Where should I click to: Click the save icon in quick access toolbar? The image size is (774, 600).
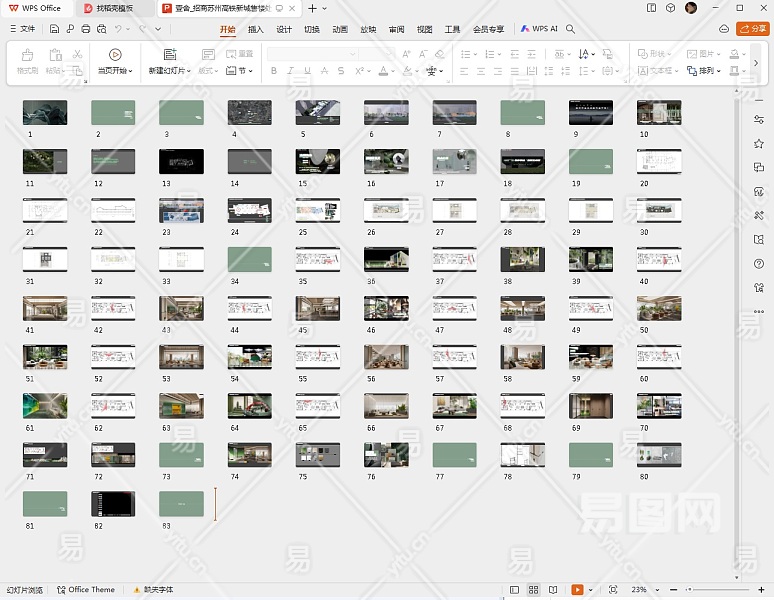(x=55, y=29)
